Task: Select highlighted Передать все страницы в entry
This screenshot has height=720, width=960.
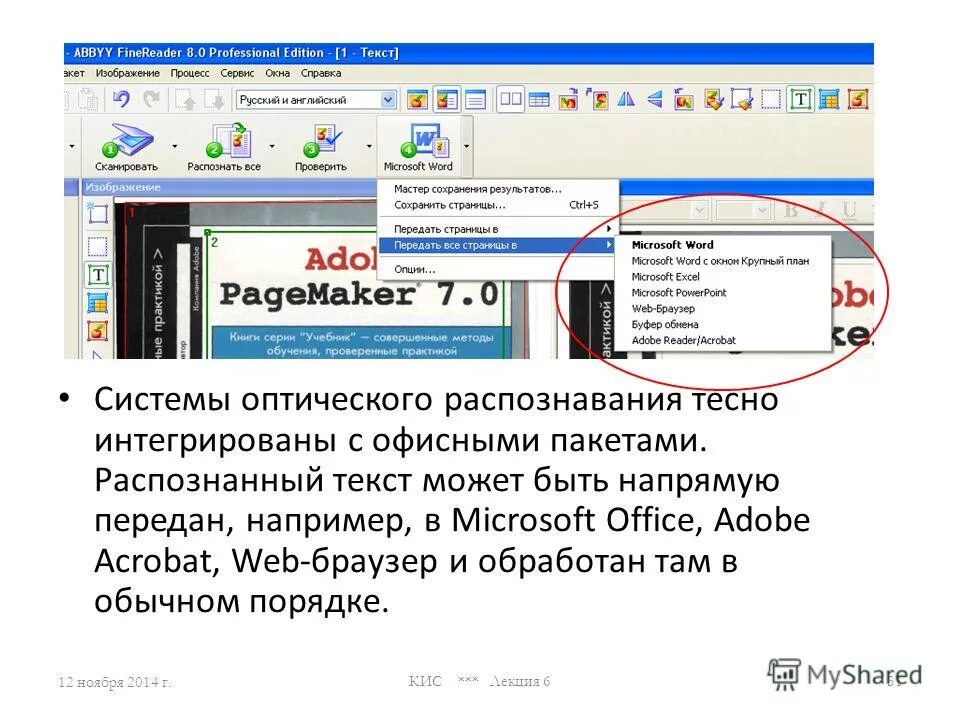Action: click(x=498, y=245)
